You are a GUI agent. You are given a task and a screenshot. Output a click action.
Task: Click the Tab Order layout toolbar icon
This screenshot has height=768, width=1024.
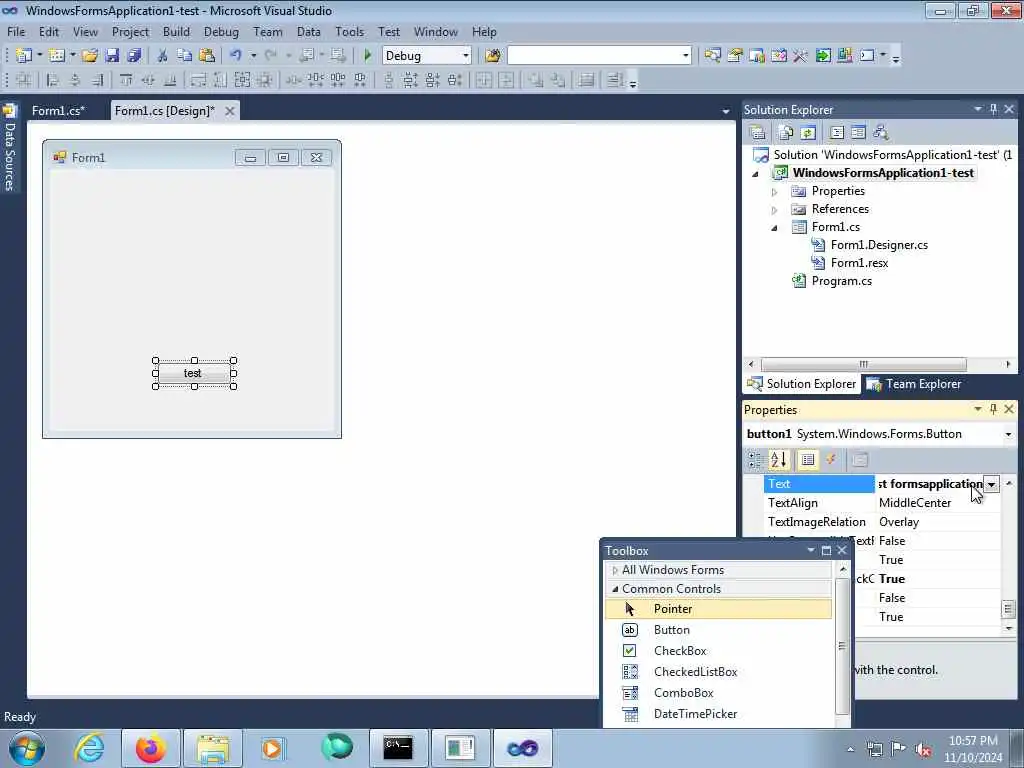coord(615,80)
